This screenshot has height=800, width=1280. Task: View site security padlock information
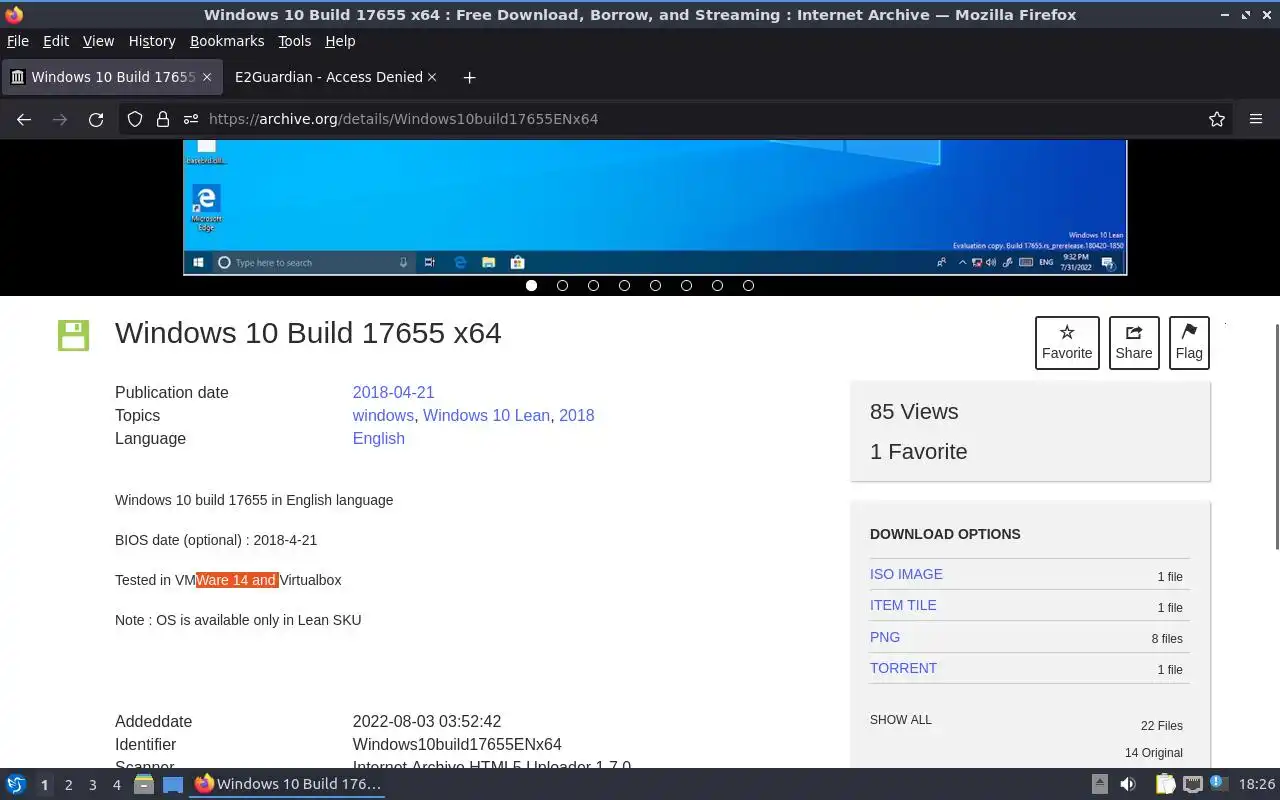click(x=163, y=119)
